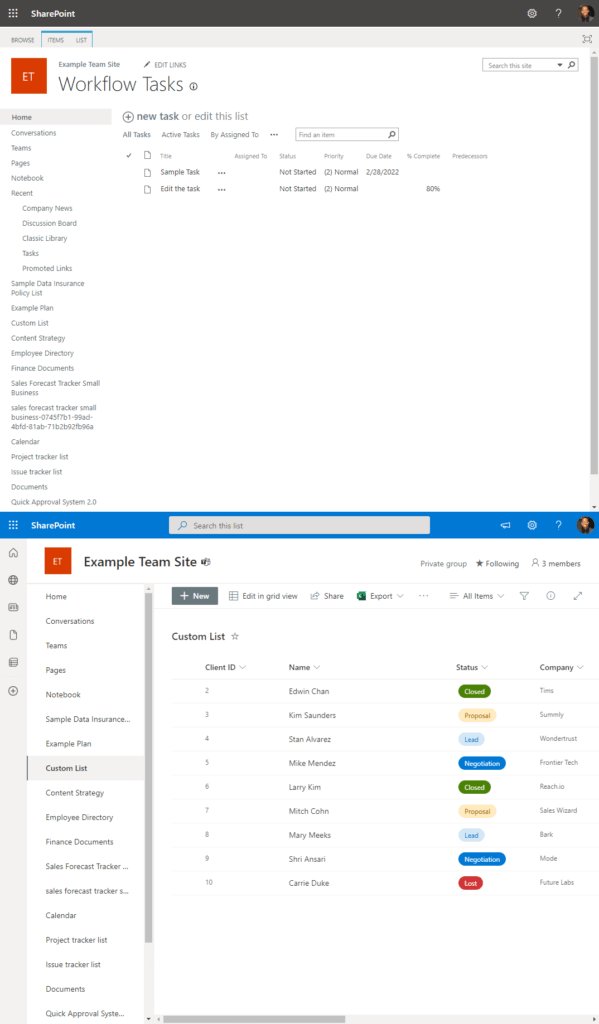Open command bar overflow ellipsis

(423, 596)
